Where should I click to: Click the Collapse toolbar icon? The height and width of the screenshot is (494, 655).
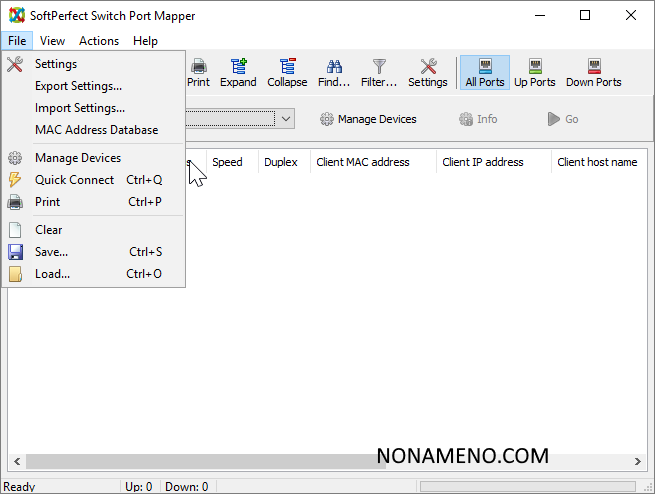(287, 72)
